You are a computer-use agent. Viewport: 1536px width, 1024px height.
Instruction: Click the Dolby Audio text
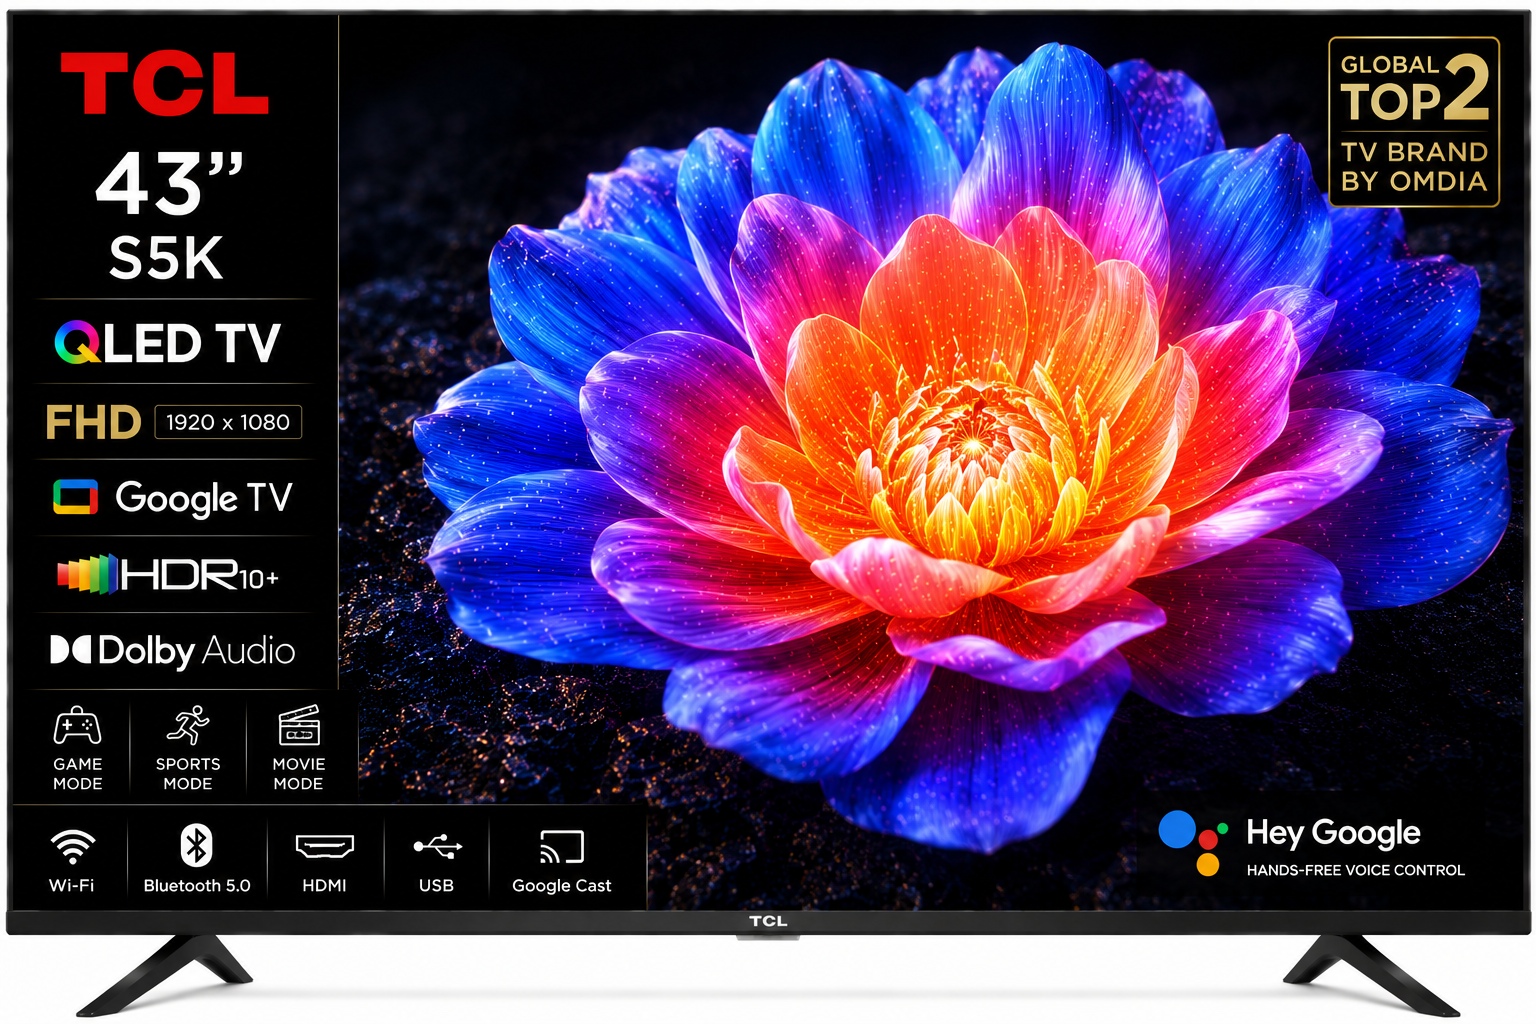pyautogui.click(x=197, y=651)
